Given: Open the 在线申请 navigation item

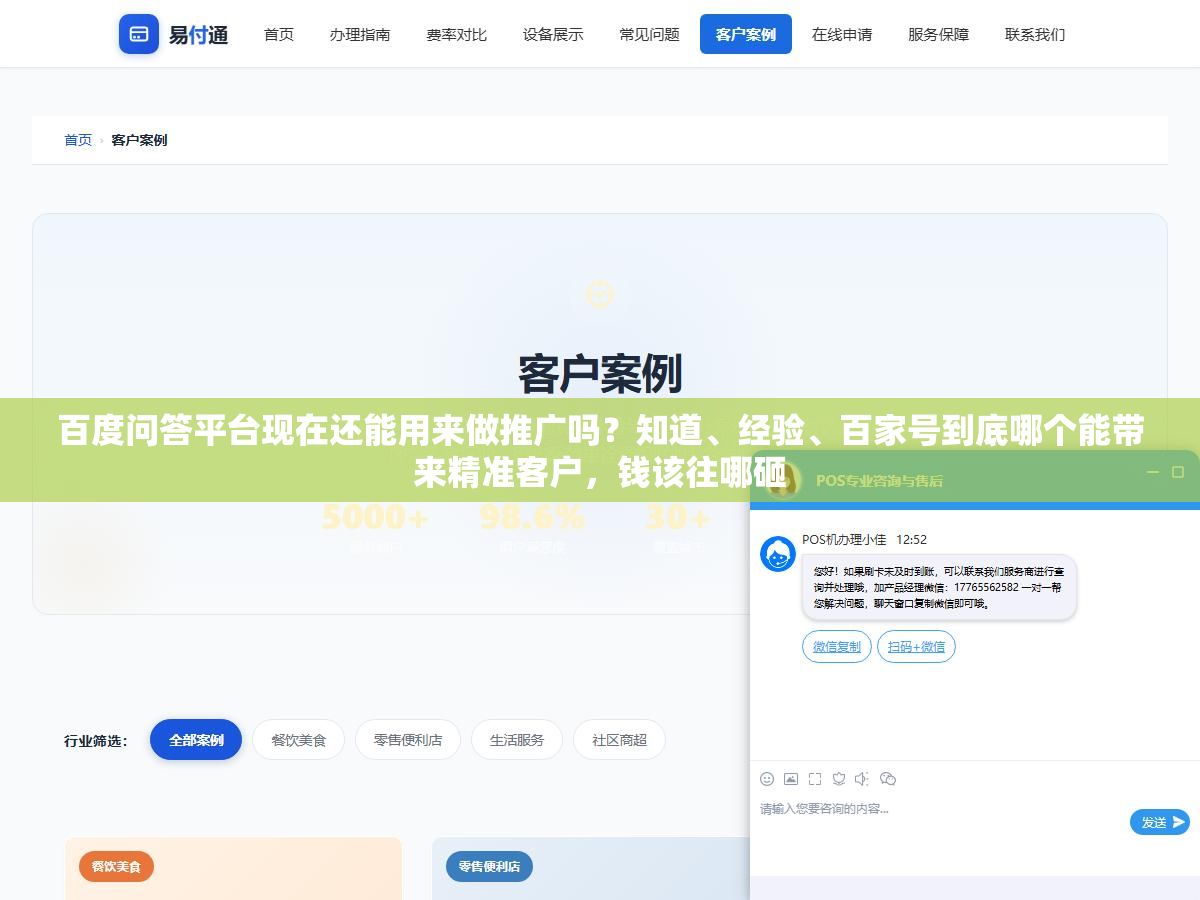Looking at the screenshot, I should point(842,34).
